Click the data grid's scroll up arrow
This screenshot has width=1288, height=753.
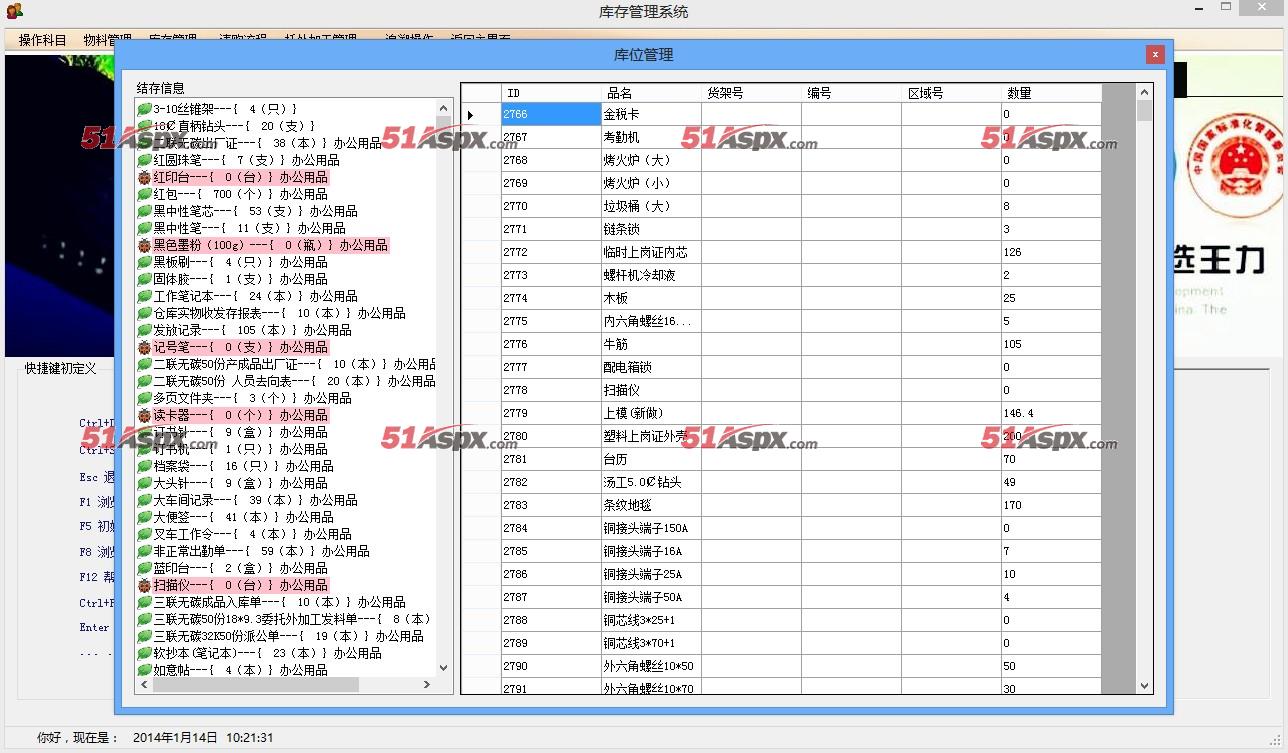[x=1145, y=93]
